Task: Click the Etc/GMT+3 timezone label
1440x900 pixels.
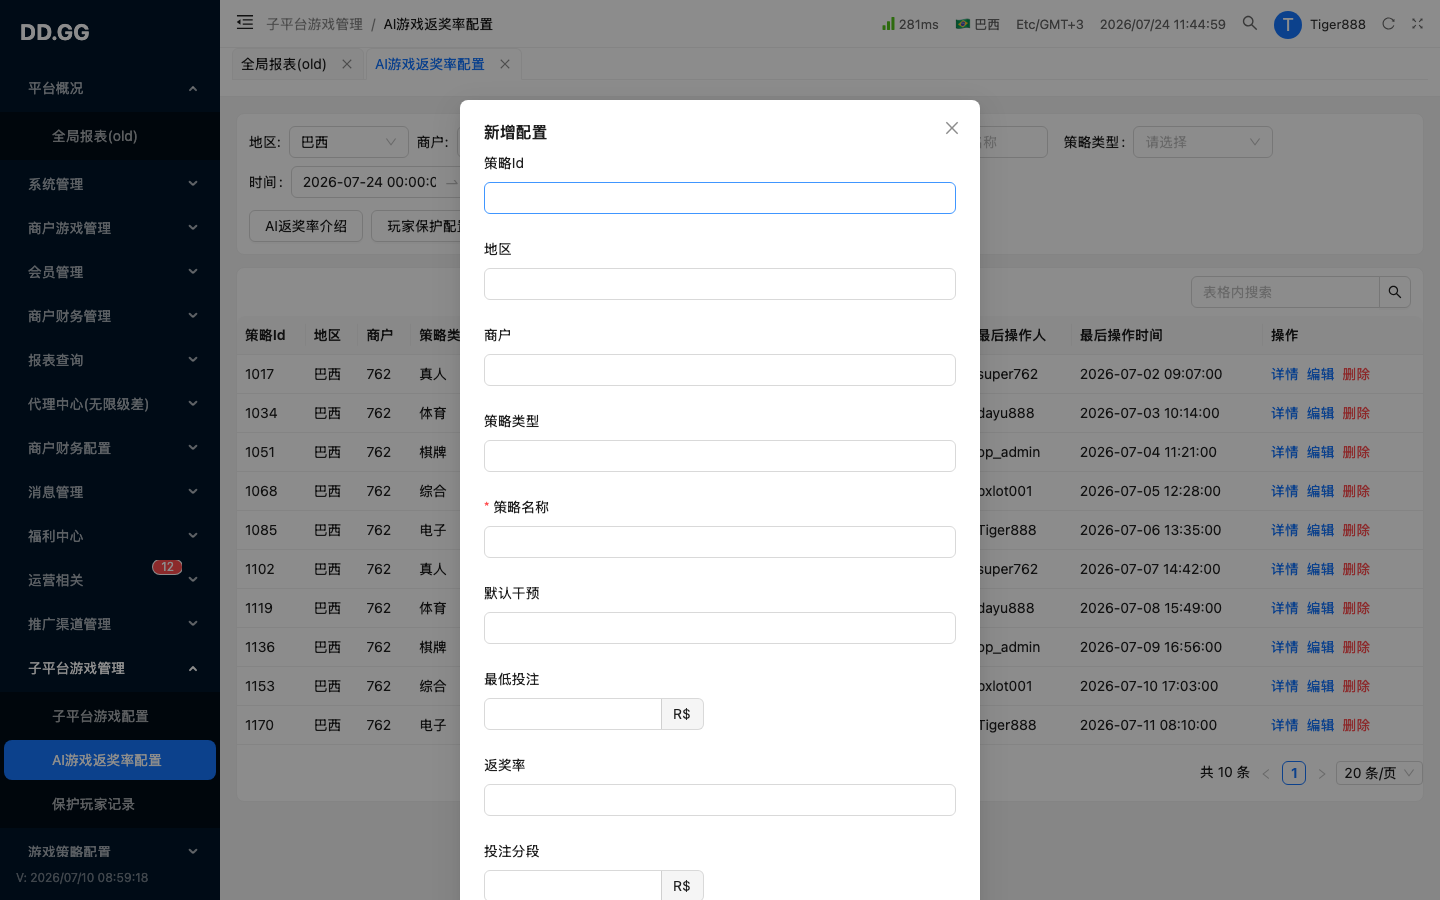Action: tap(1050, 24)
